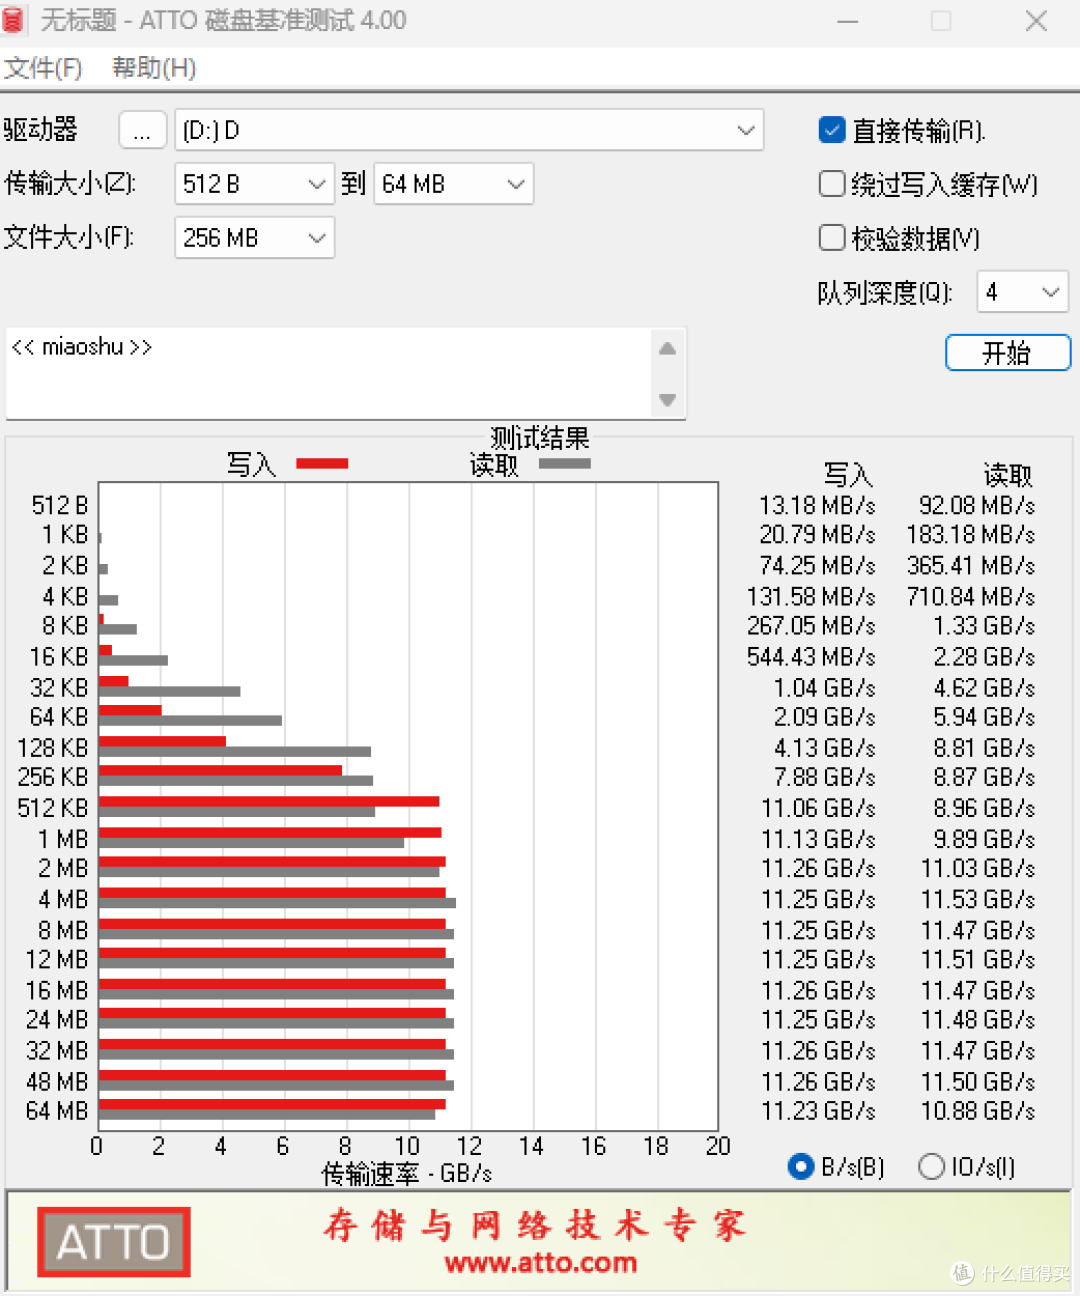Expand the drive selector showing (D:) D

click(x=469, y=130)
